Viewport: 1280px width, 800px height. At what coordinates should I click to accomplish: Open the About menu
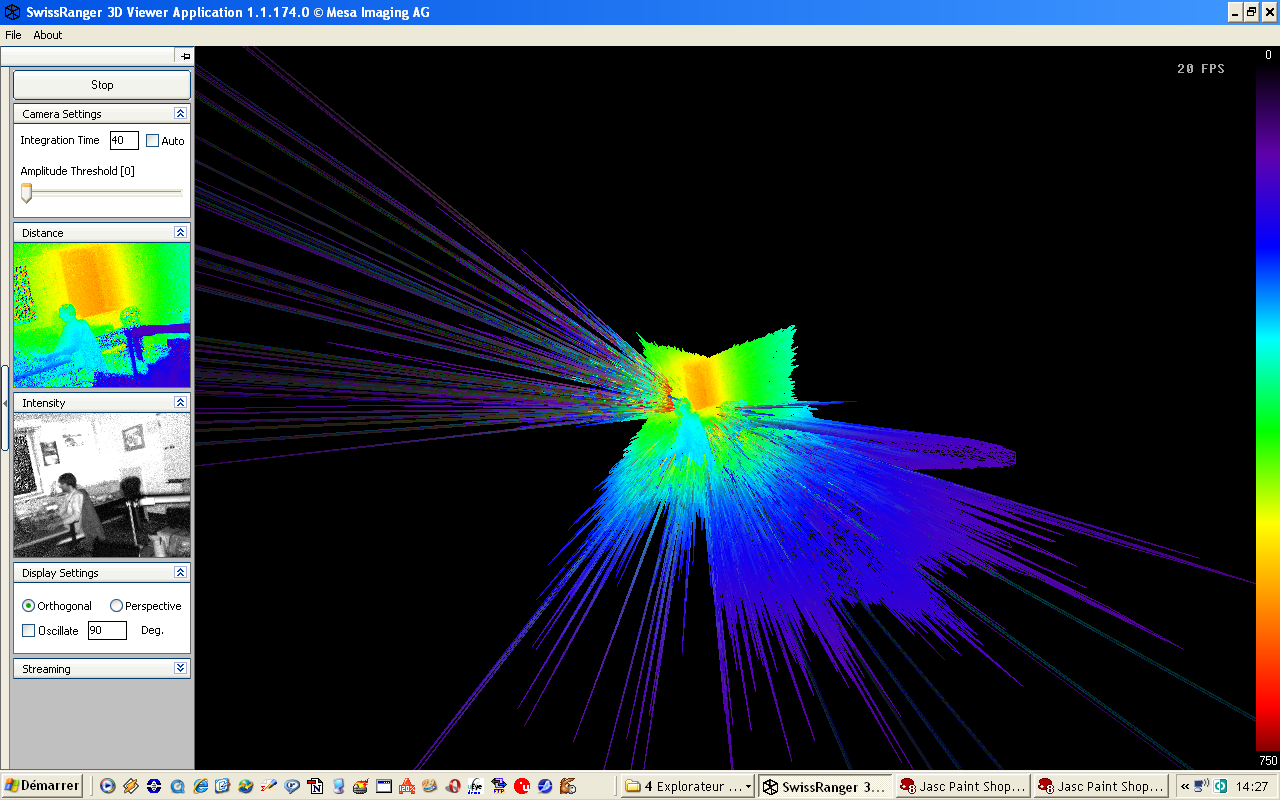pos(48,35)
